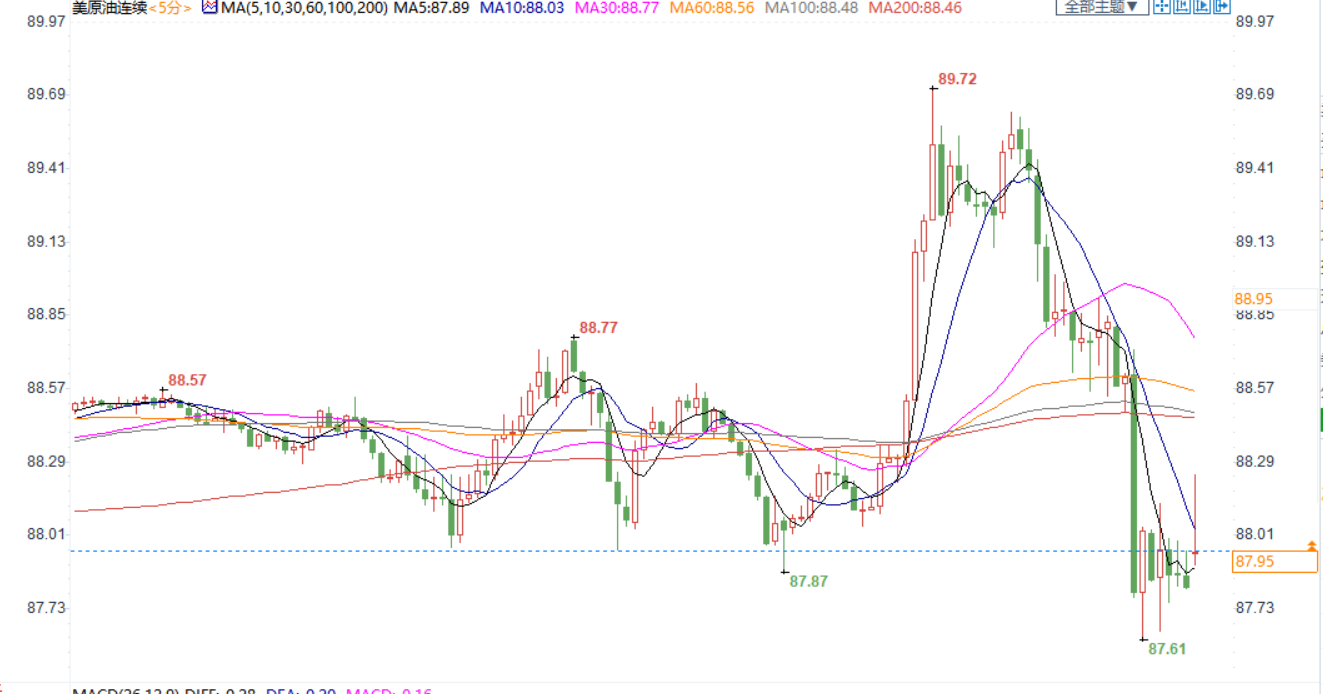The image size is (1323, 694).
Task: Click the orange arrow above current price tag
Action: [x=1311, y=545]
